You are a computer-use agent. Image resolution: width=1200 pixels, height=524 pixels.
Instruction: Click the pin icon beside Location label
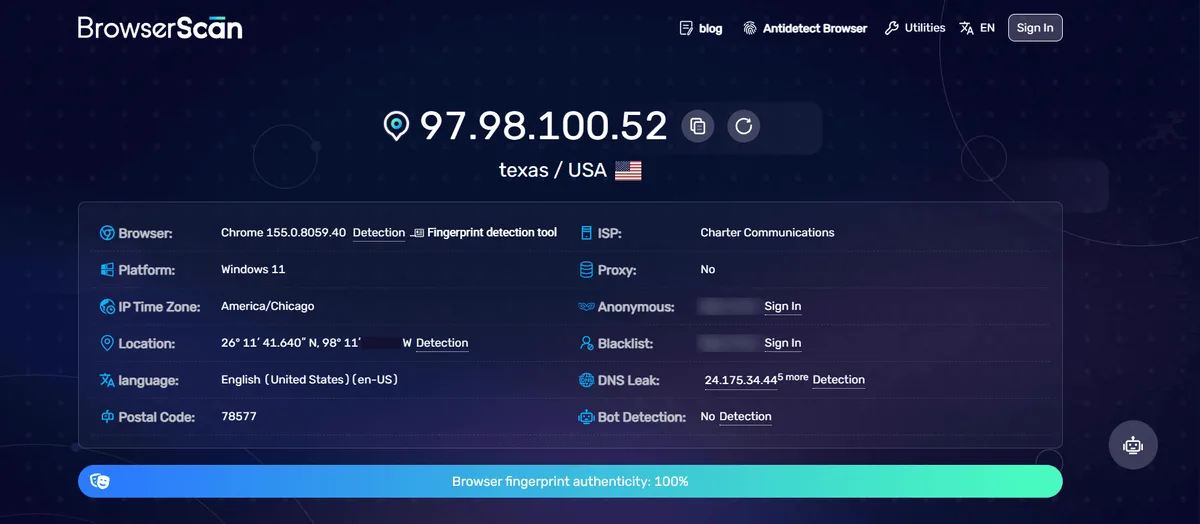tap(107, 343)
